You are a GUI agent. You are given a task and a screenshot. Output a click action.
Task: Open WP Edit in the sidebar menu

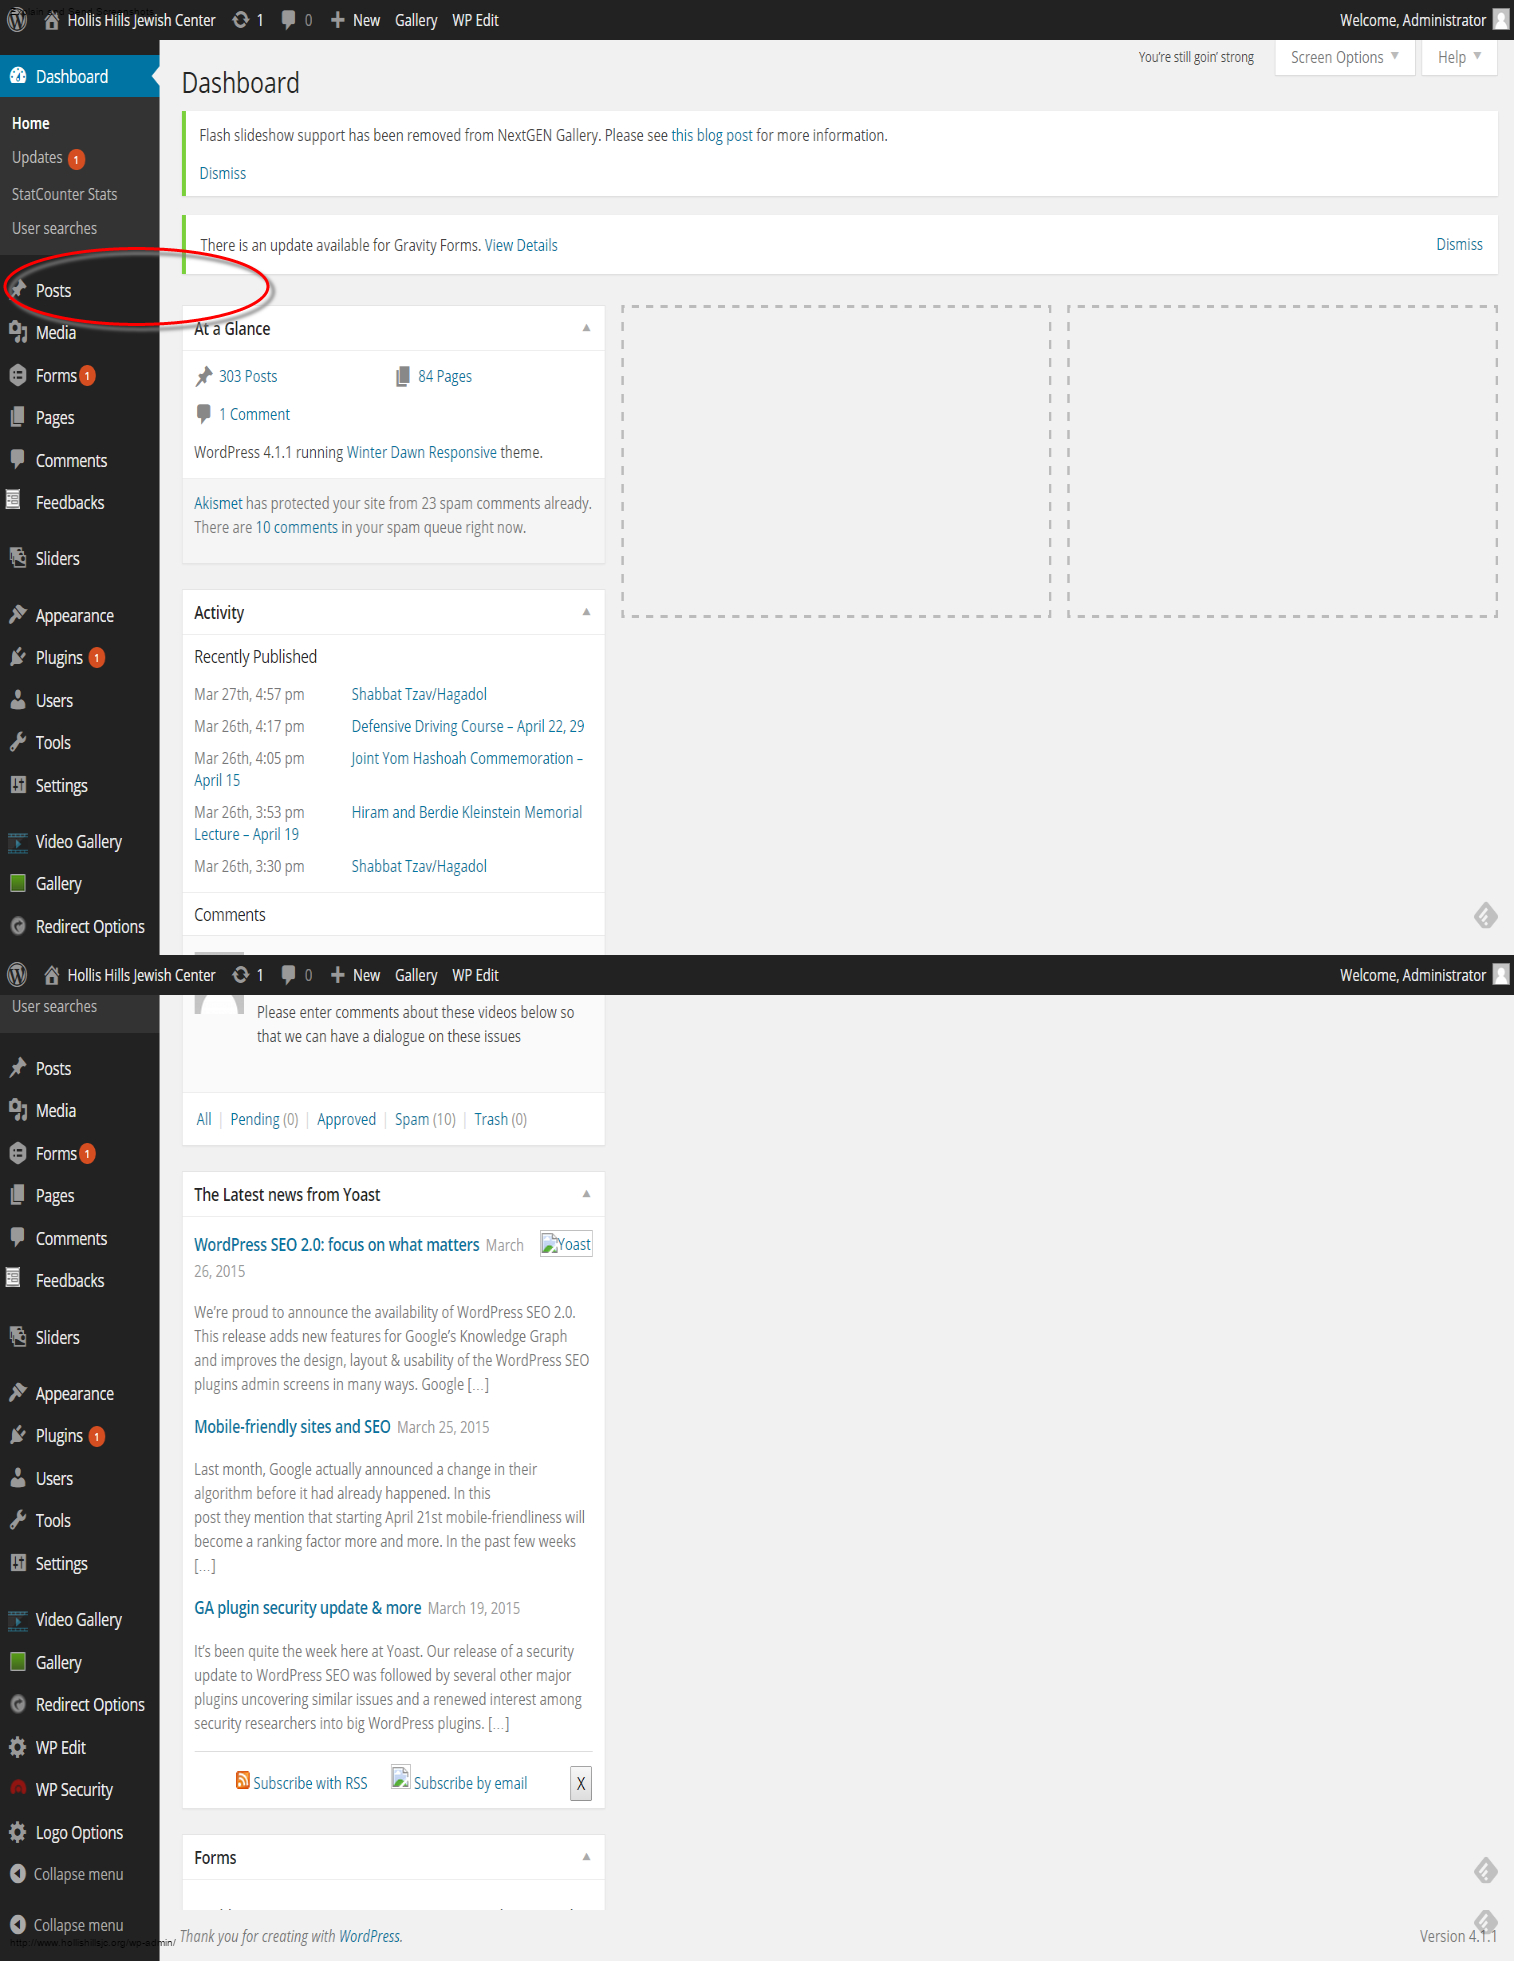tap(60, 1747)
